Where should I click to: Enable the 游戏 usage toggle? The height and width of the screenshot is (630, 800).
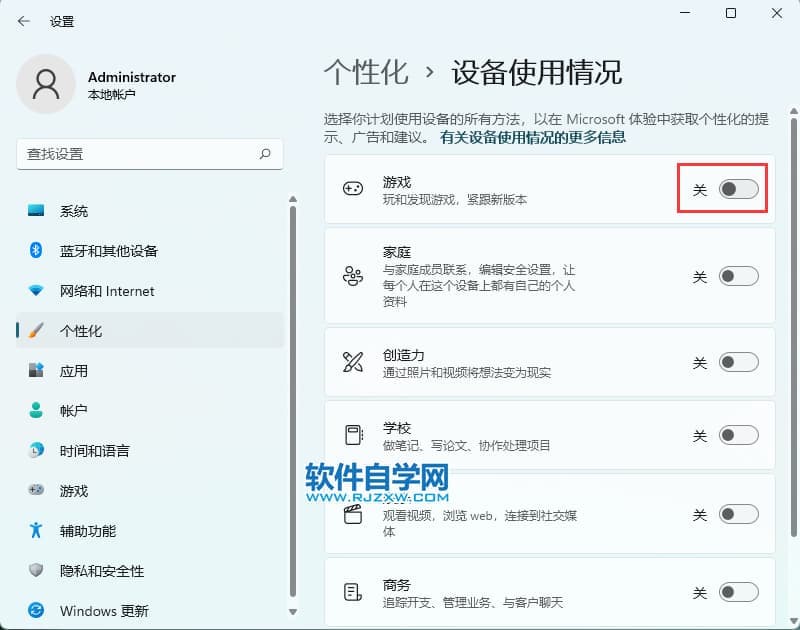click(x=739, y=190)
